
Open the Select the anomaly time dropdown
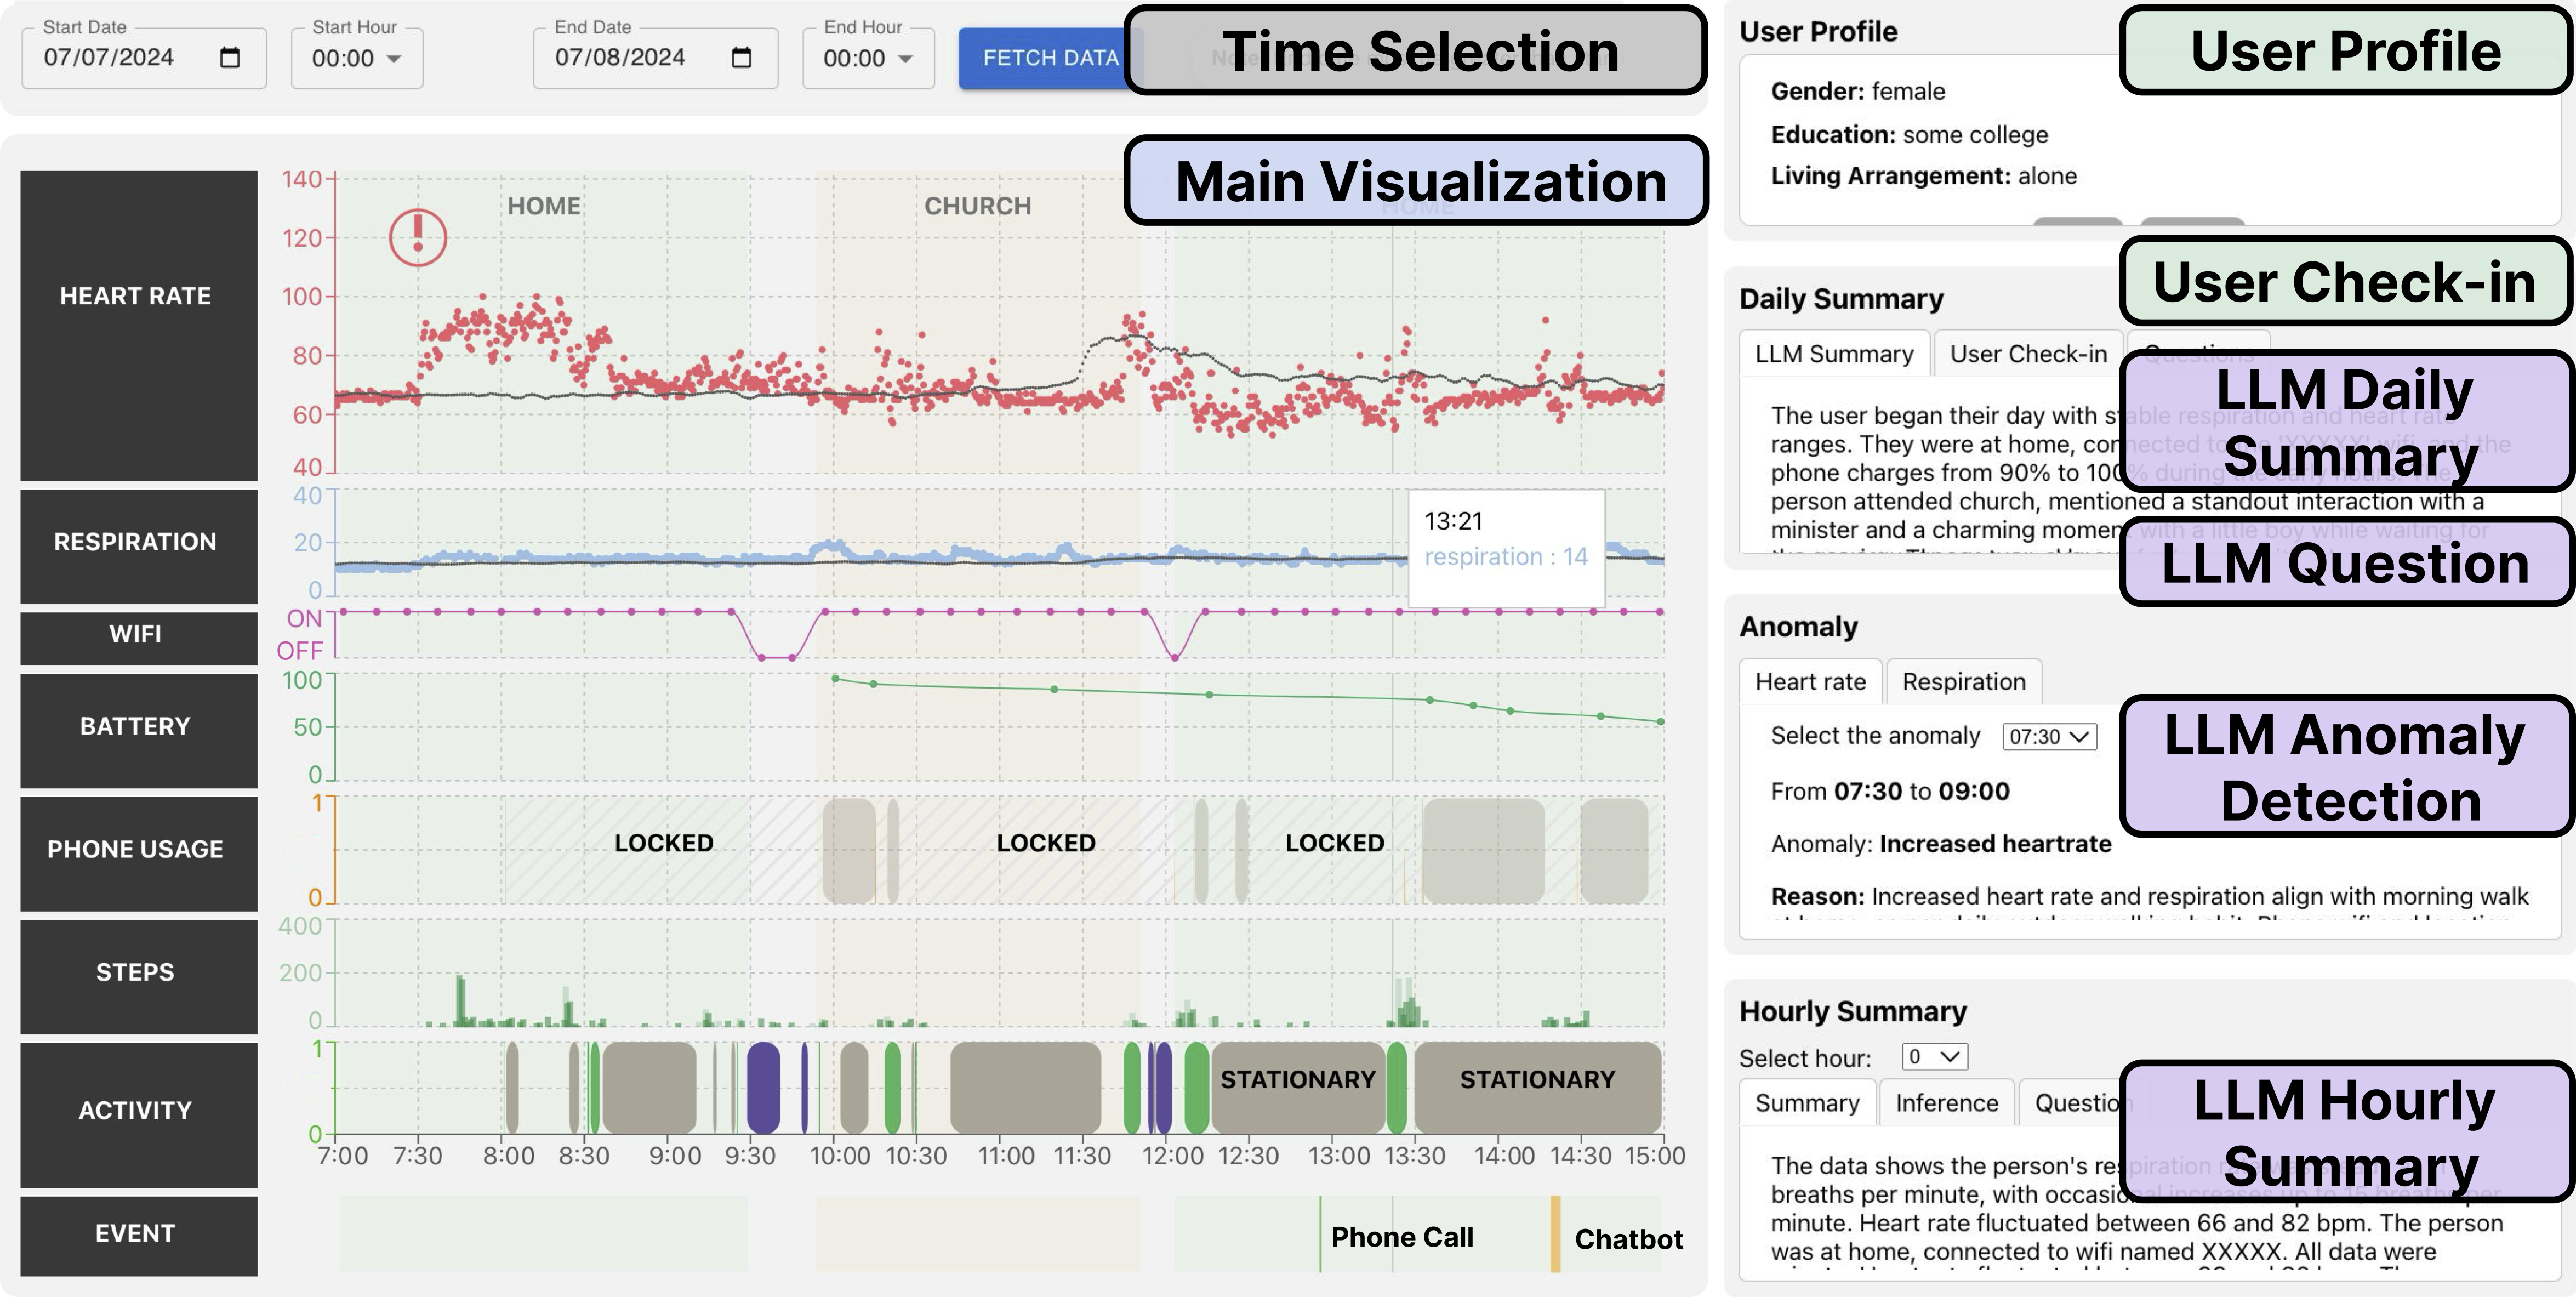pyautogui.click(x=2048, y=737)
